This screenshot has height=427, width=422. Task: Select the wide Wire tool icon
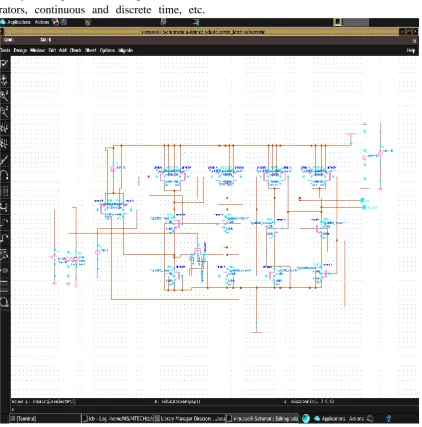tap(4, 238)
